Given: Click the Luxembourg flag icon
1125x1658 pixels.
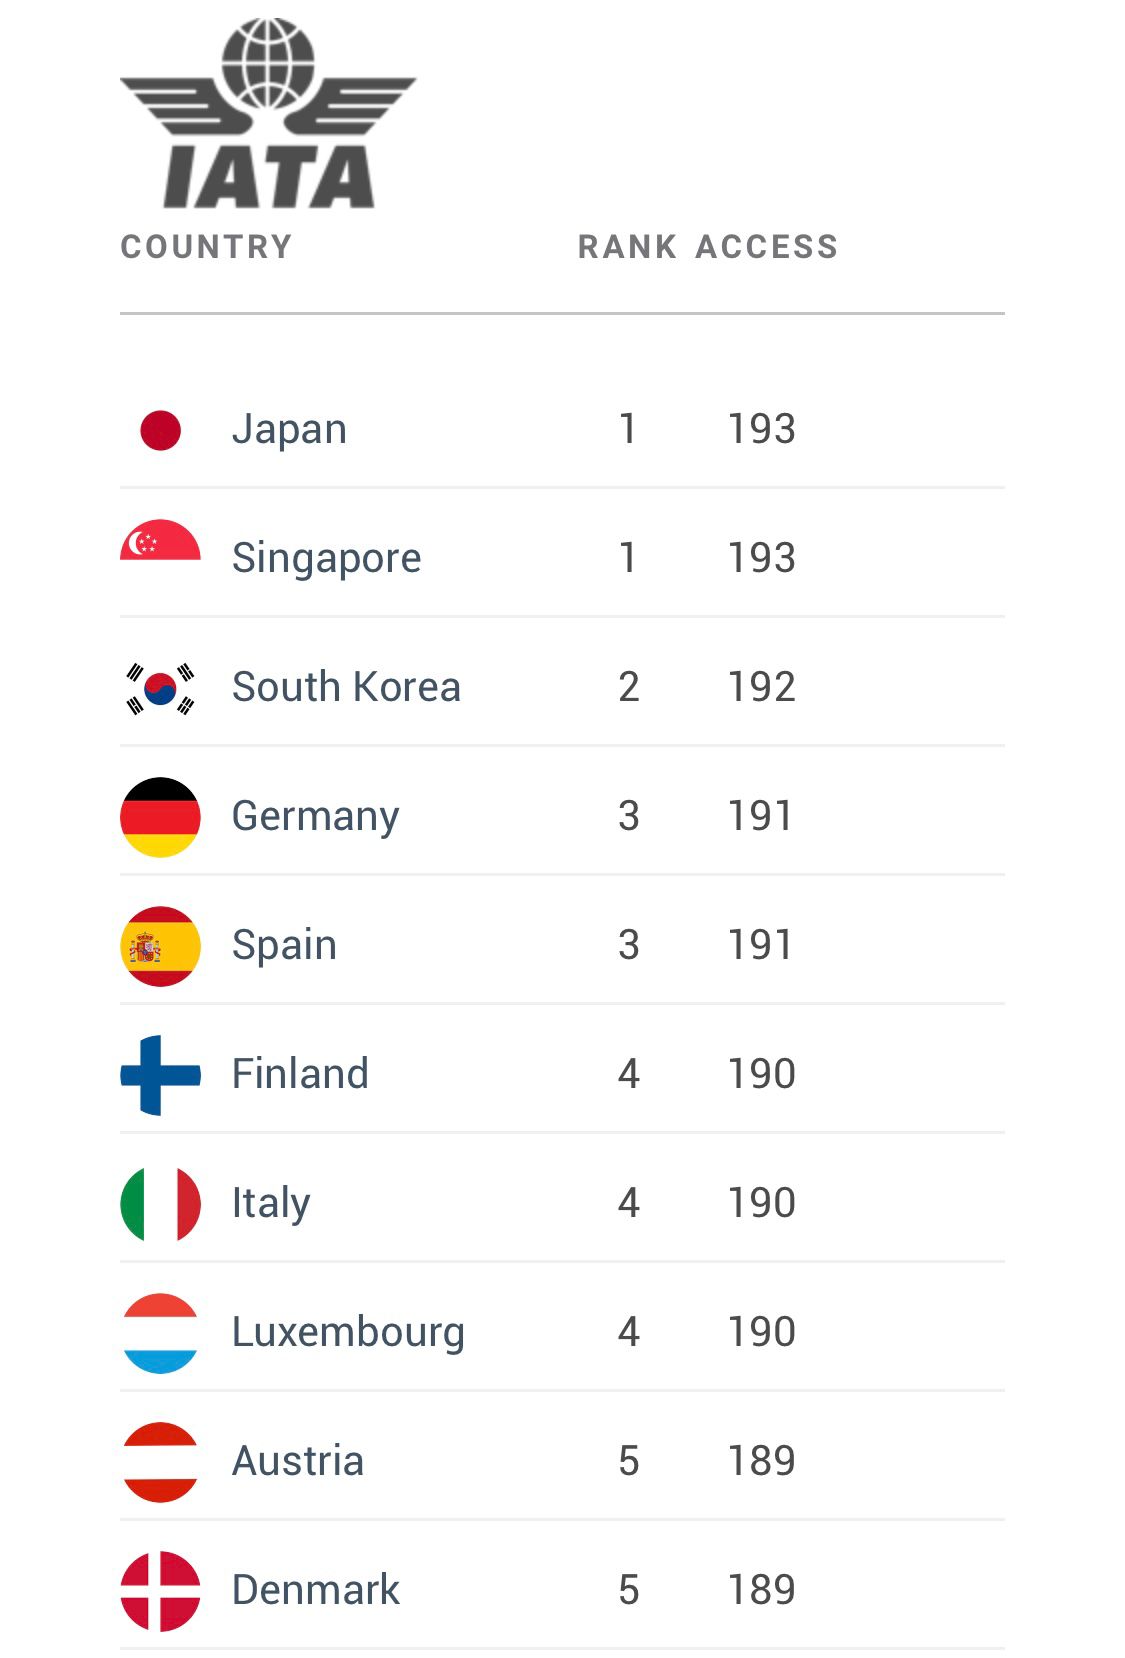Looking at the screenshot, I should pos(160,1333).
